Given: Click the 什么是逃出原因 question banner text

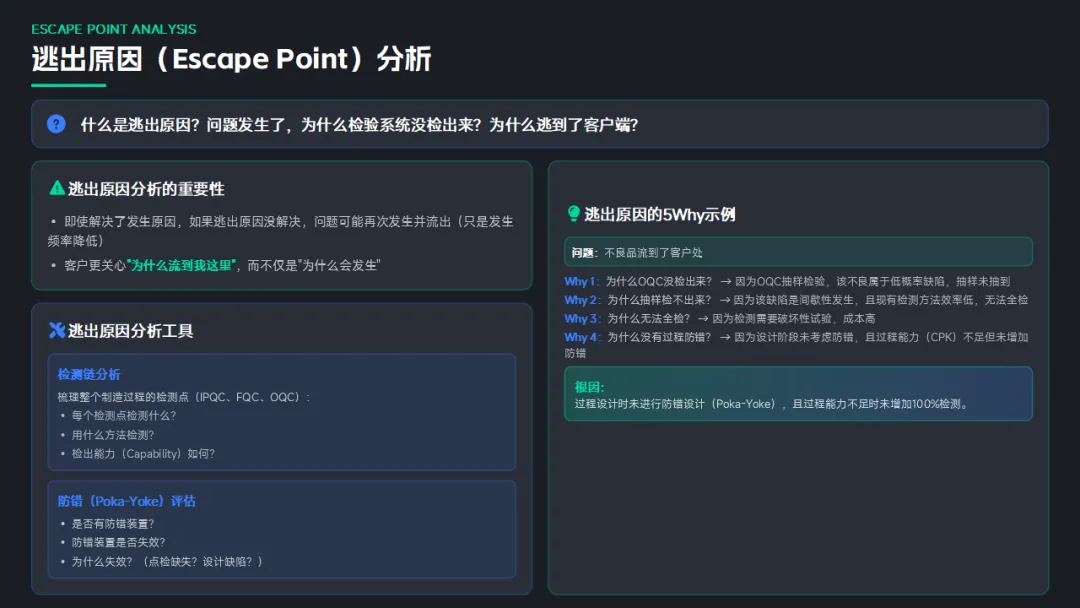Looking at the screenshot, I should pos(359,125).
